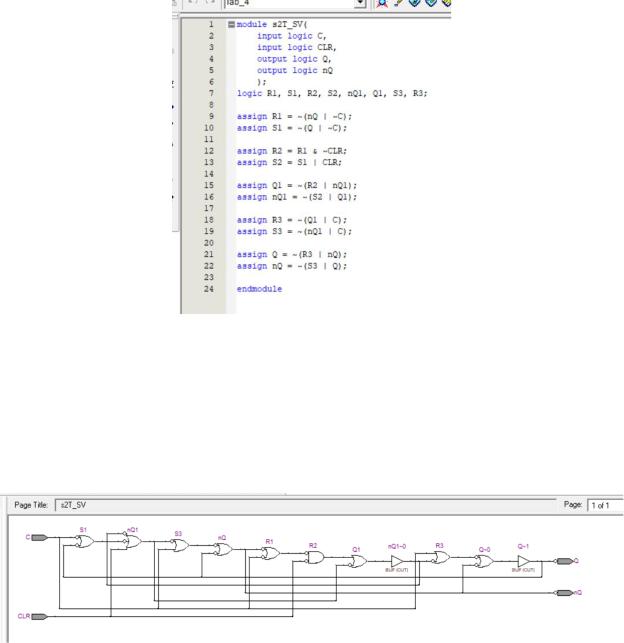Click the Page Title field s2T_SV
This screenshot has width=624, height=643.
pyautogui.click(x=305, y=505)
